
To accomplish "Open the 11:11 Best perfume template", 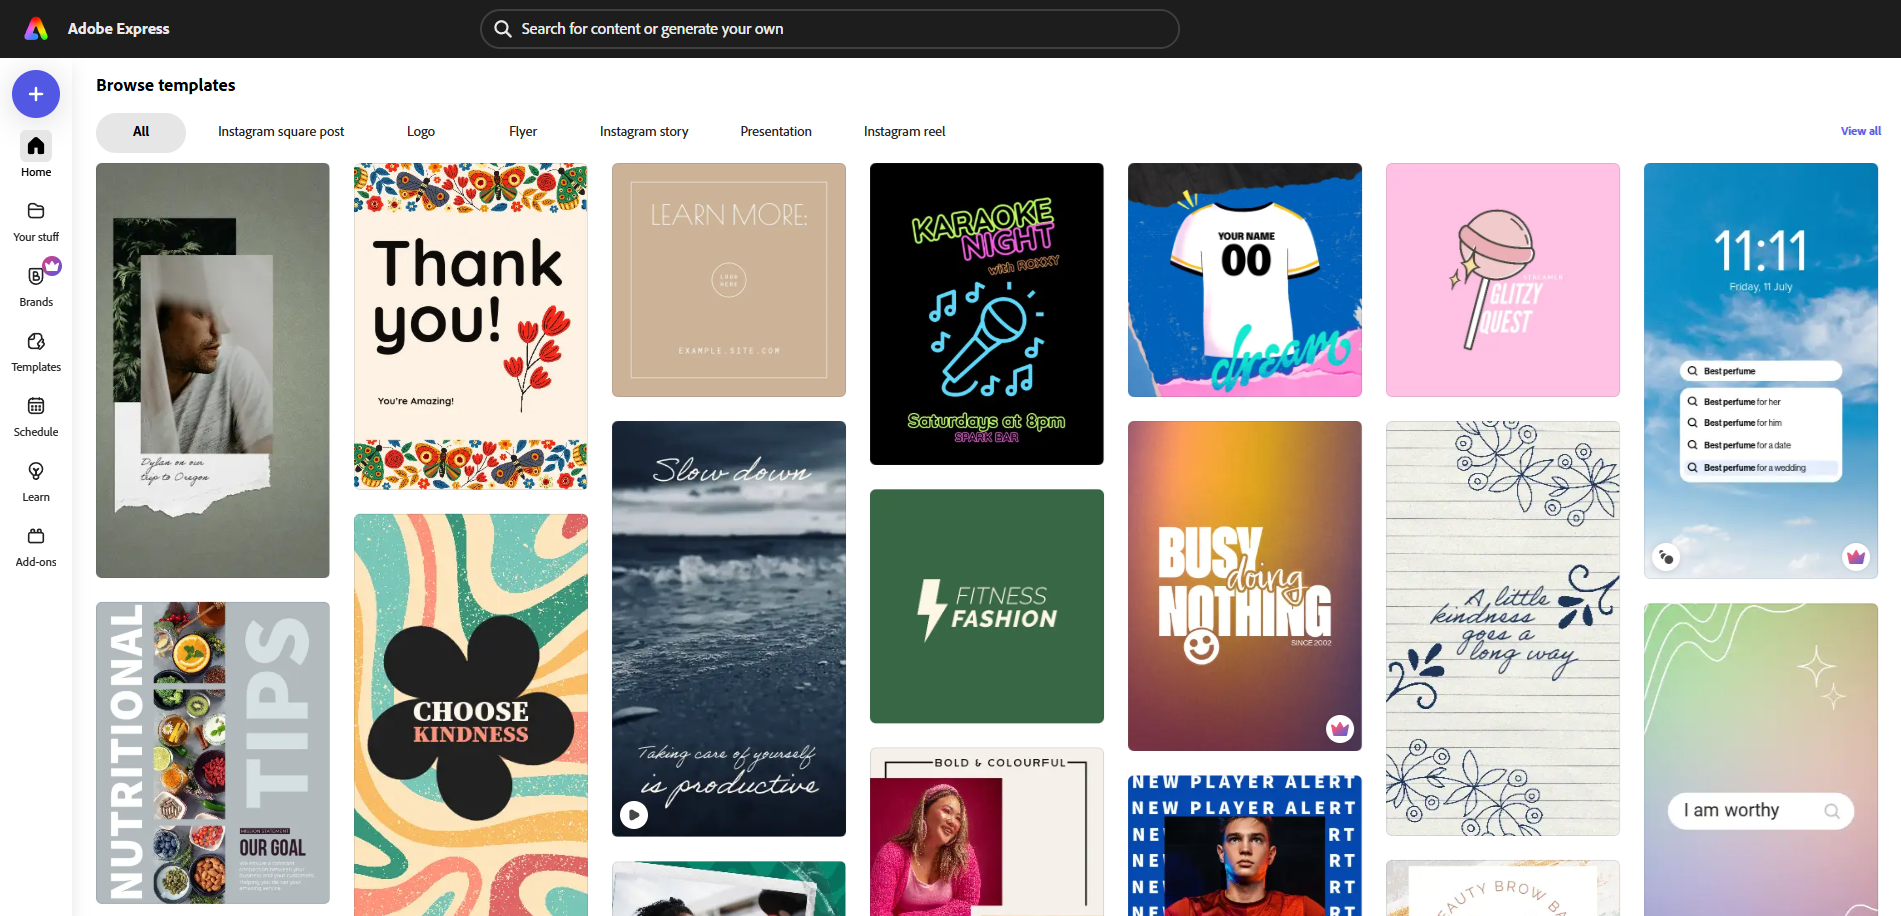I will [1761, 370].
